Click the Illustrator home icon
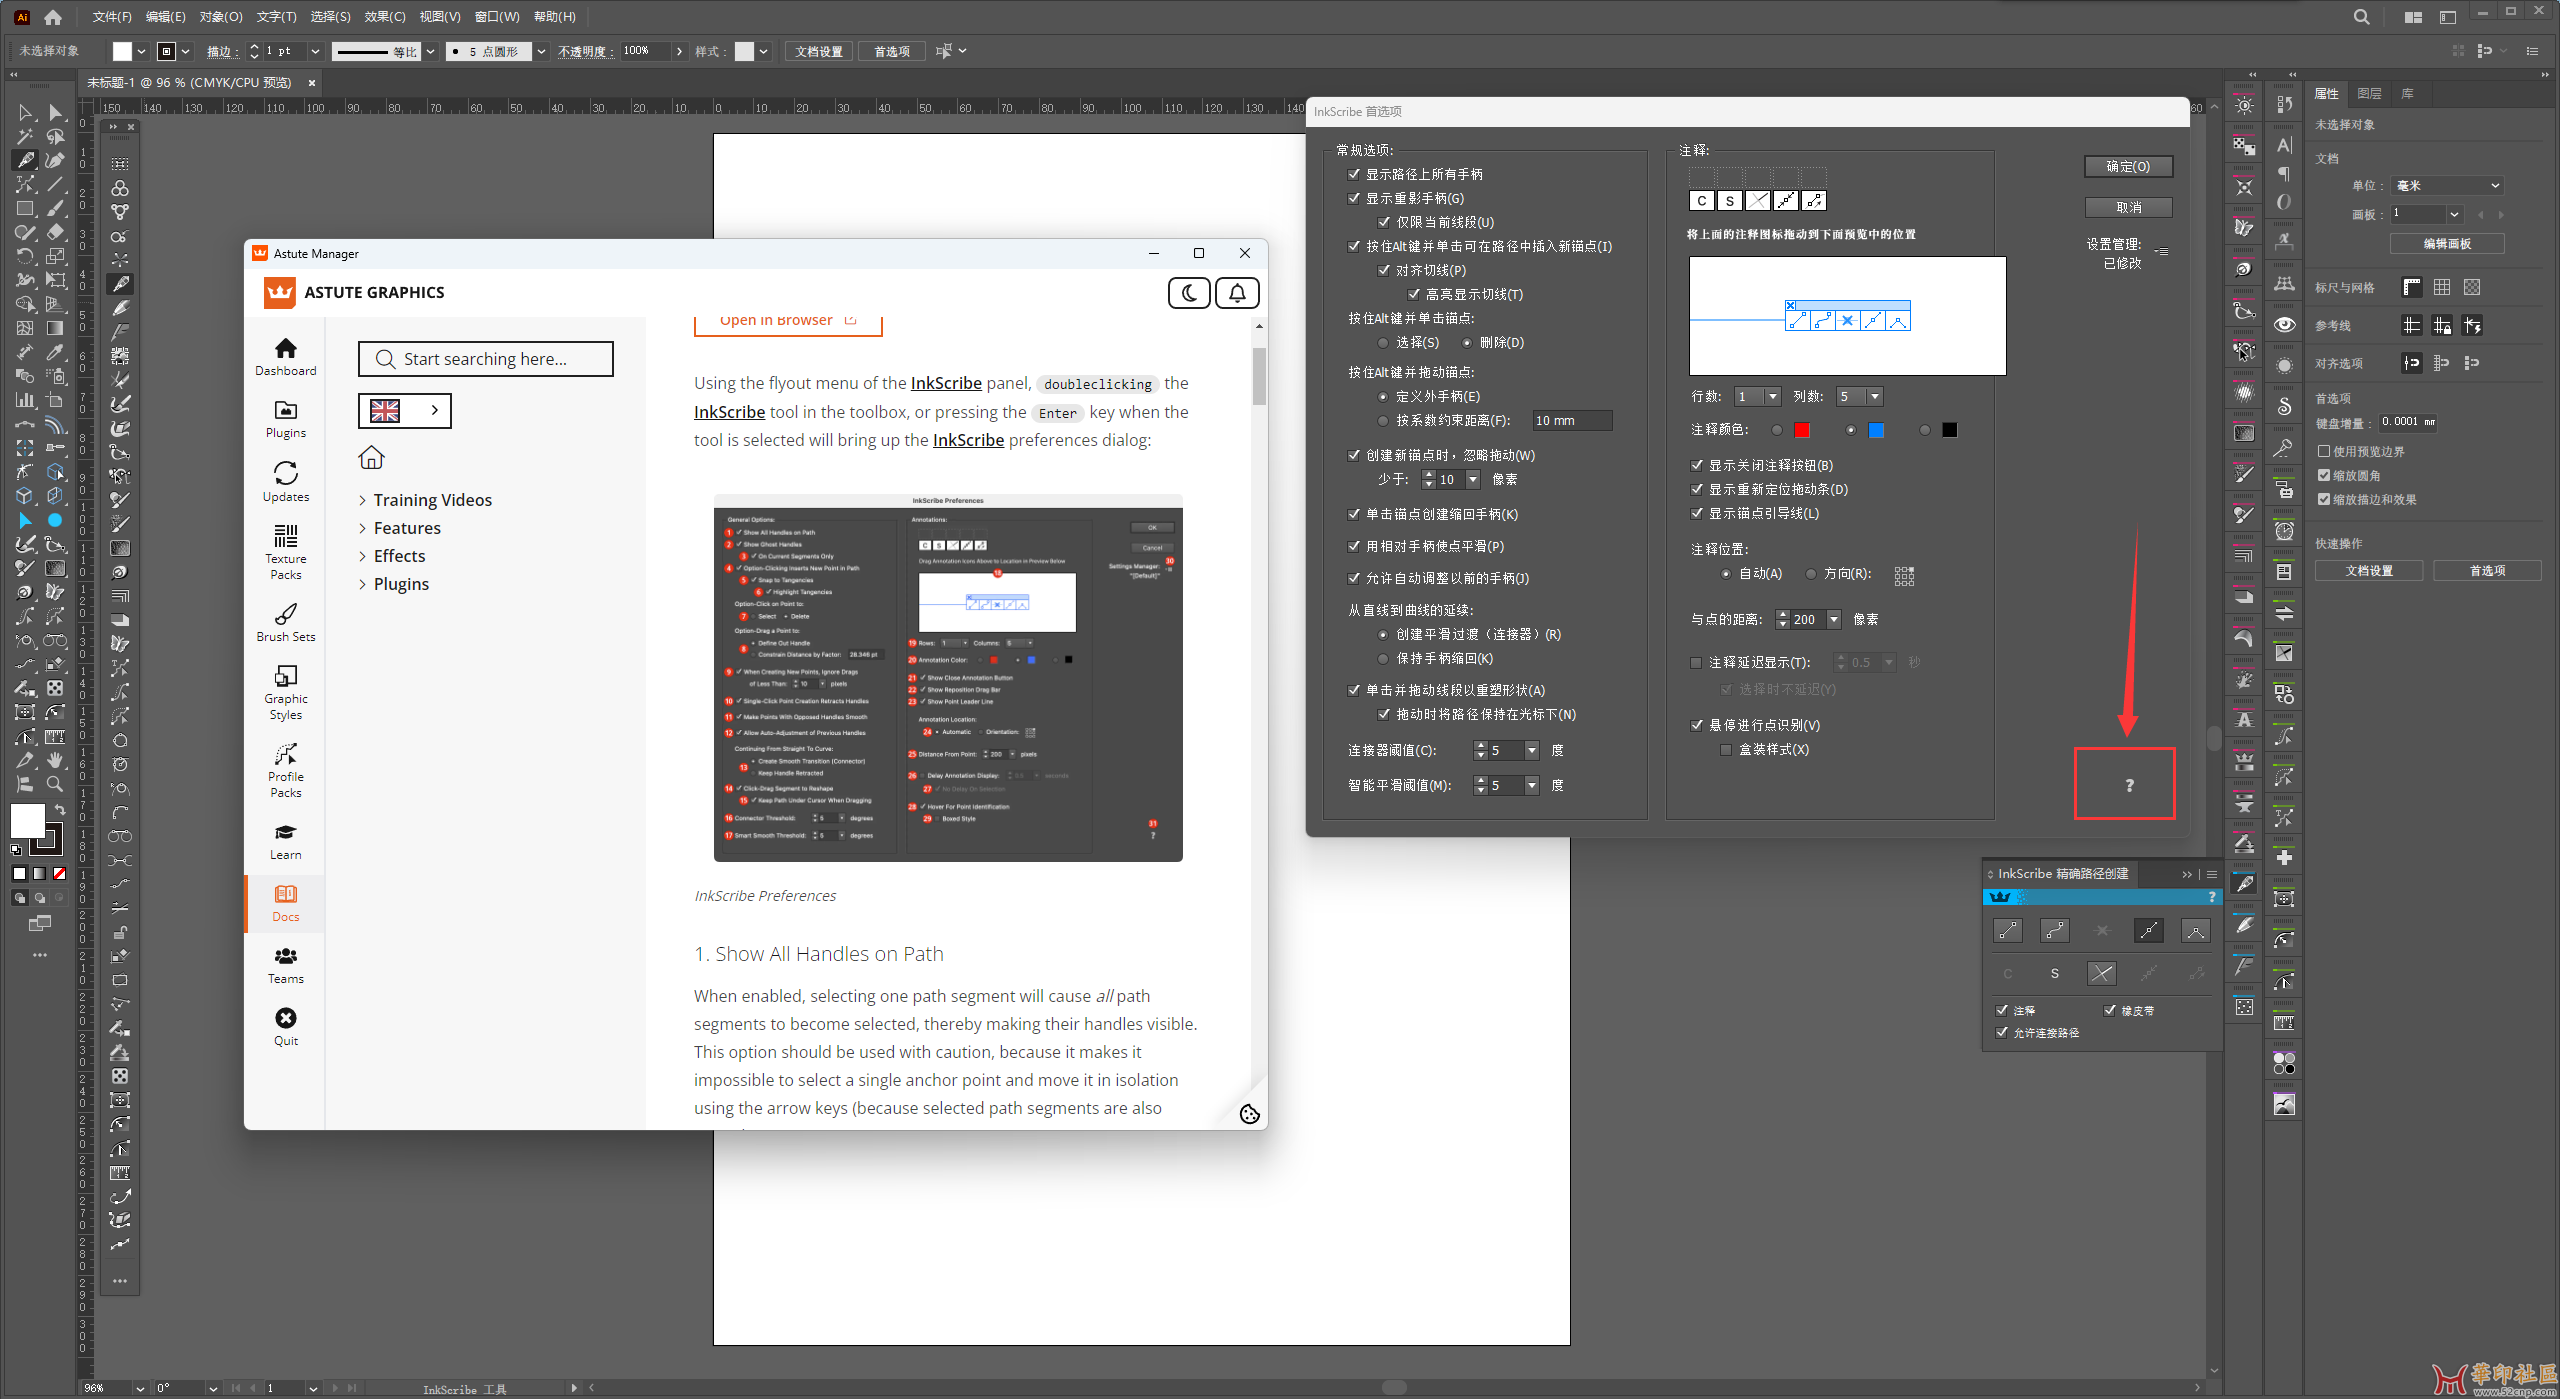Screen dimensions: 2560x1399 coord(53,17)
